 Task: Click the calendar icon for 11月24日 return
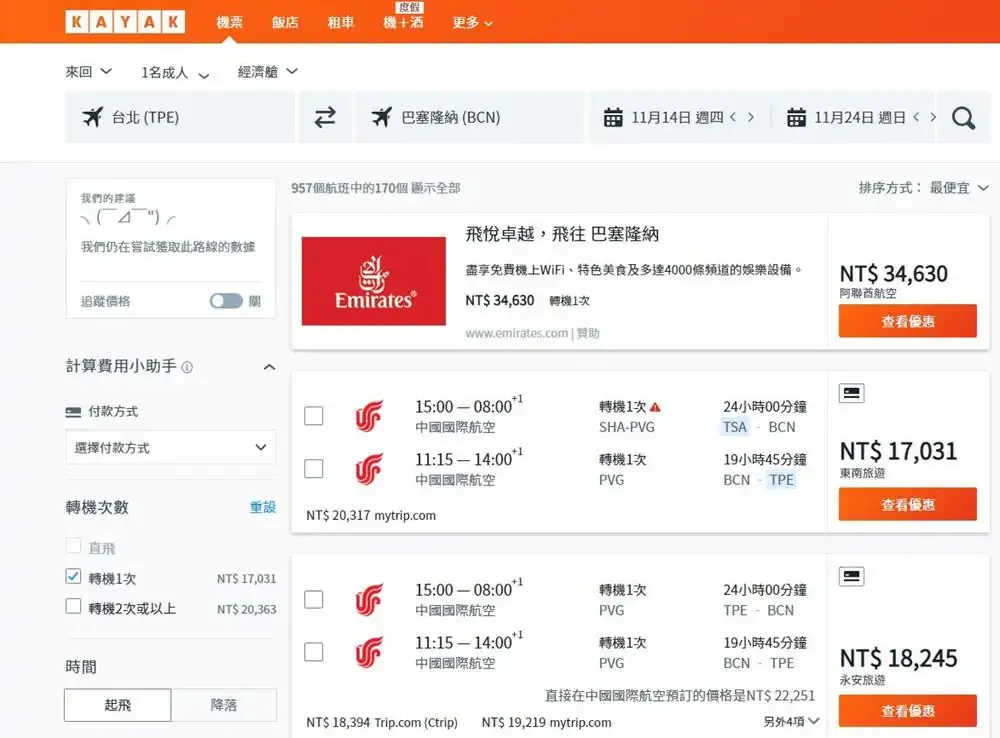[796, 117]
